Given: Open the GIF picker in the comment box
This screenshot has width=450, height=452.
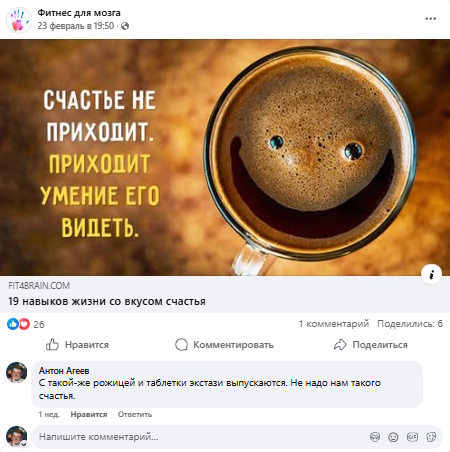Looking at the screenshot, I should tap(412, 437).
